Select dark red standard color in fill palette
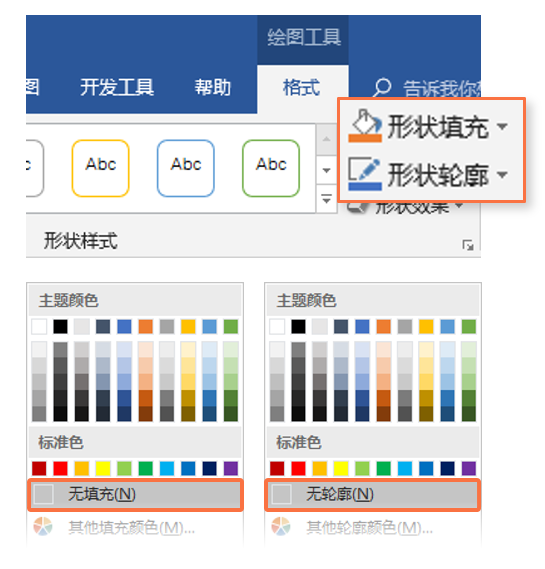This screenshot has width=545, height=569. (39, 468)
